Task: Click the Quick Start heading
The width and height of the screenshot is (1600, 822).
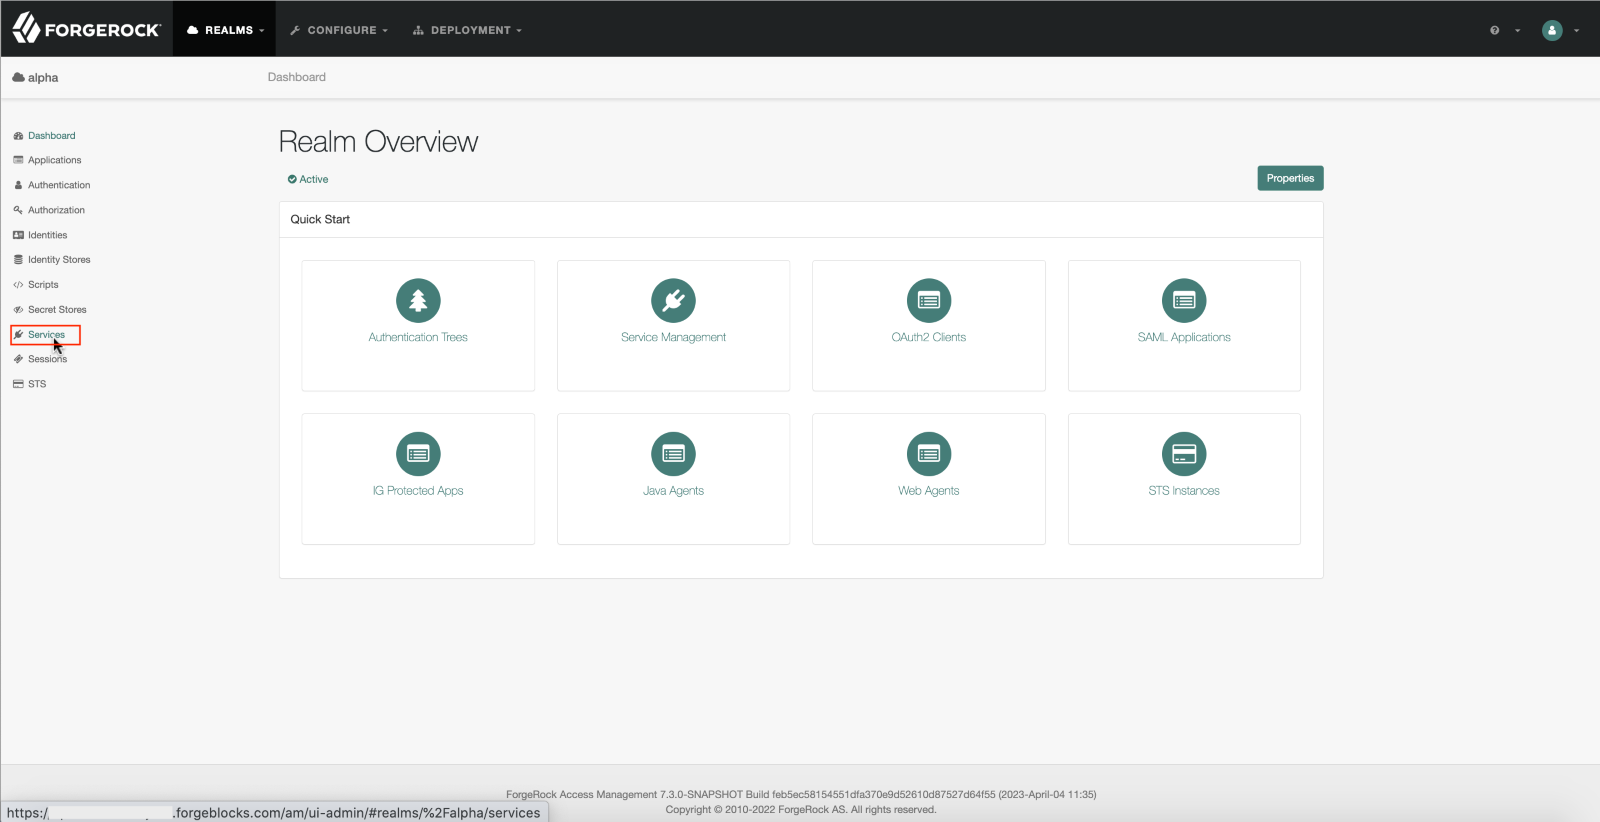Action: click(320, 219)
